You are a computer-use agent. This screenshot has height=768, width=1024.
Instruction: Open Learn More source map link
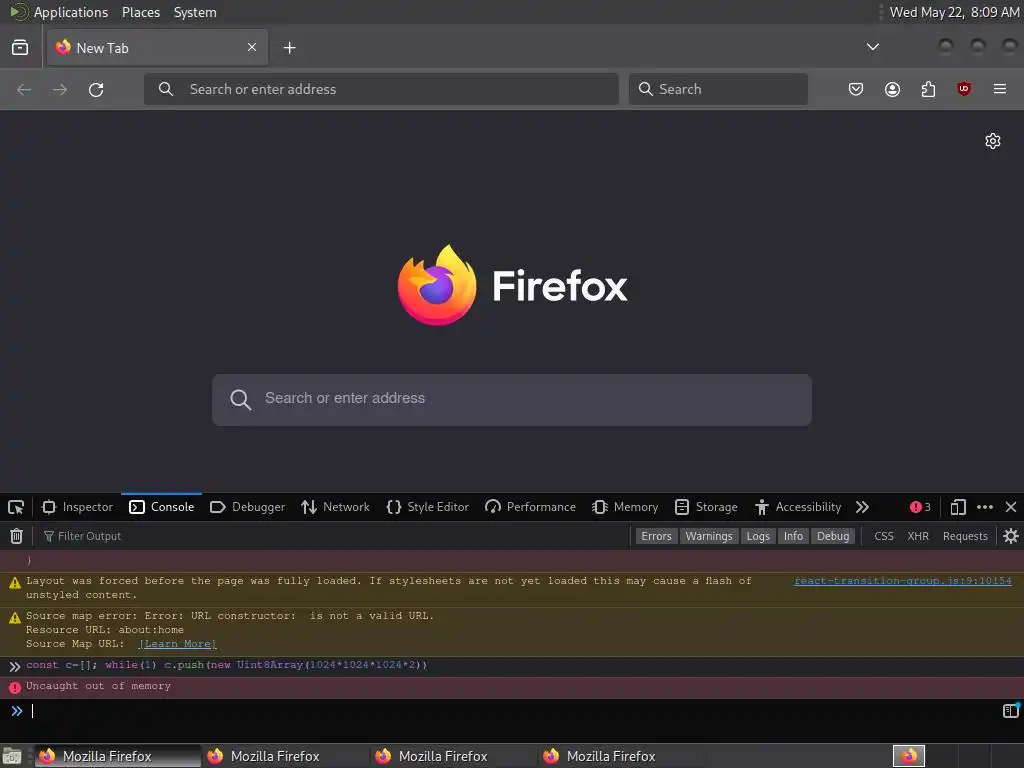(x=177, y=644)
